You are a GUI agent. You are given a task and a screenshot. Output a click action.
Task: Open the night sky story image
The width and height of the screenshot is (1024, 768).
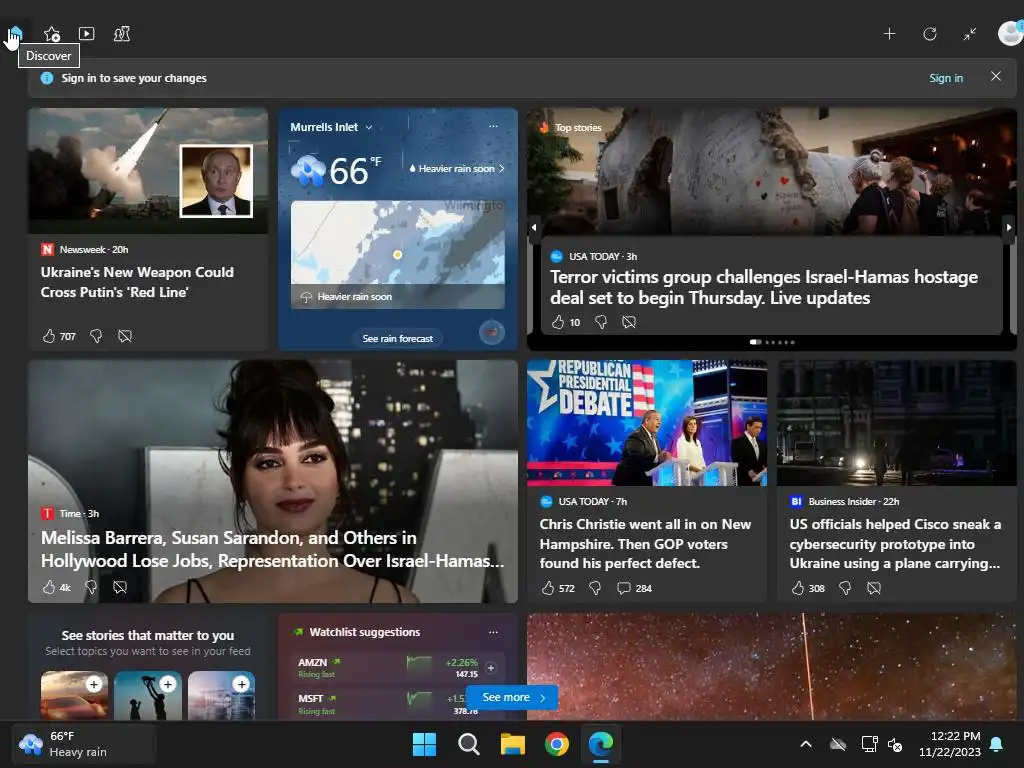point(772,667)
